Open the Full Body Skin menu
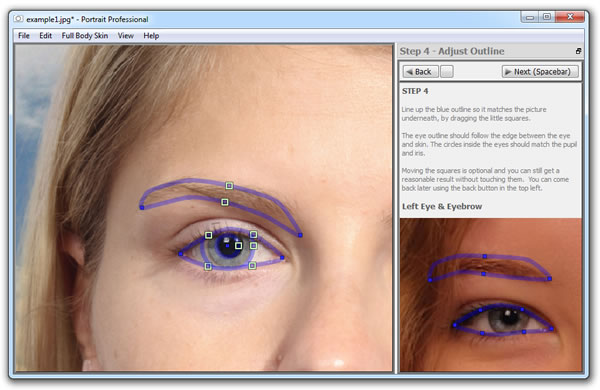 tap(85, 36)
